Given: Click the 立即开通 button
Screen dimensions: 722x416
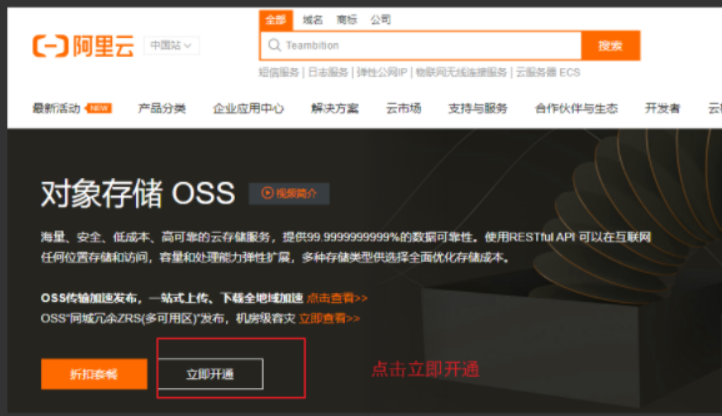Looking at the screenshot, I should (210, 374).
